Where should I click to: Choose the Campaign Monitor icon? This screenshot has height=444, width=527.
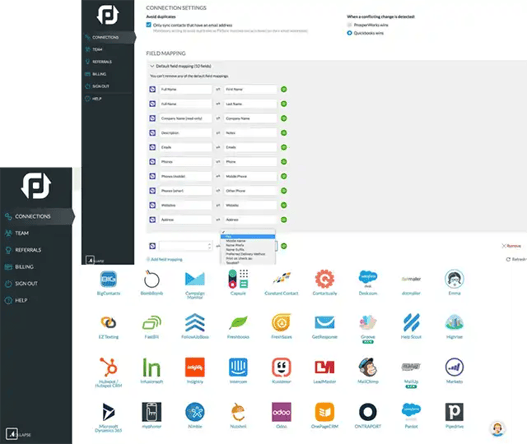pyautogui.click(x=195, y=279)
